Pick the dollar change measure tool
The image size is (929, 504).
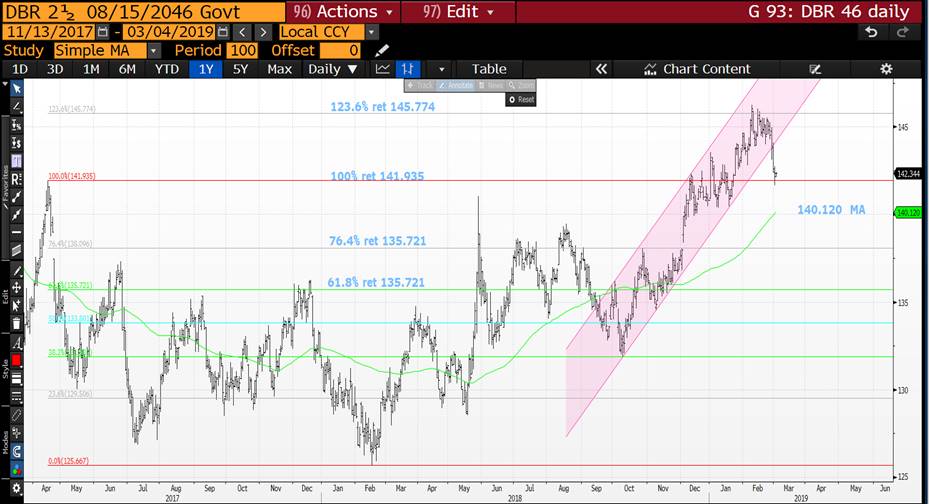17,143
